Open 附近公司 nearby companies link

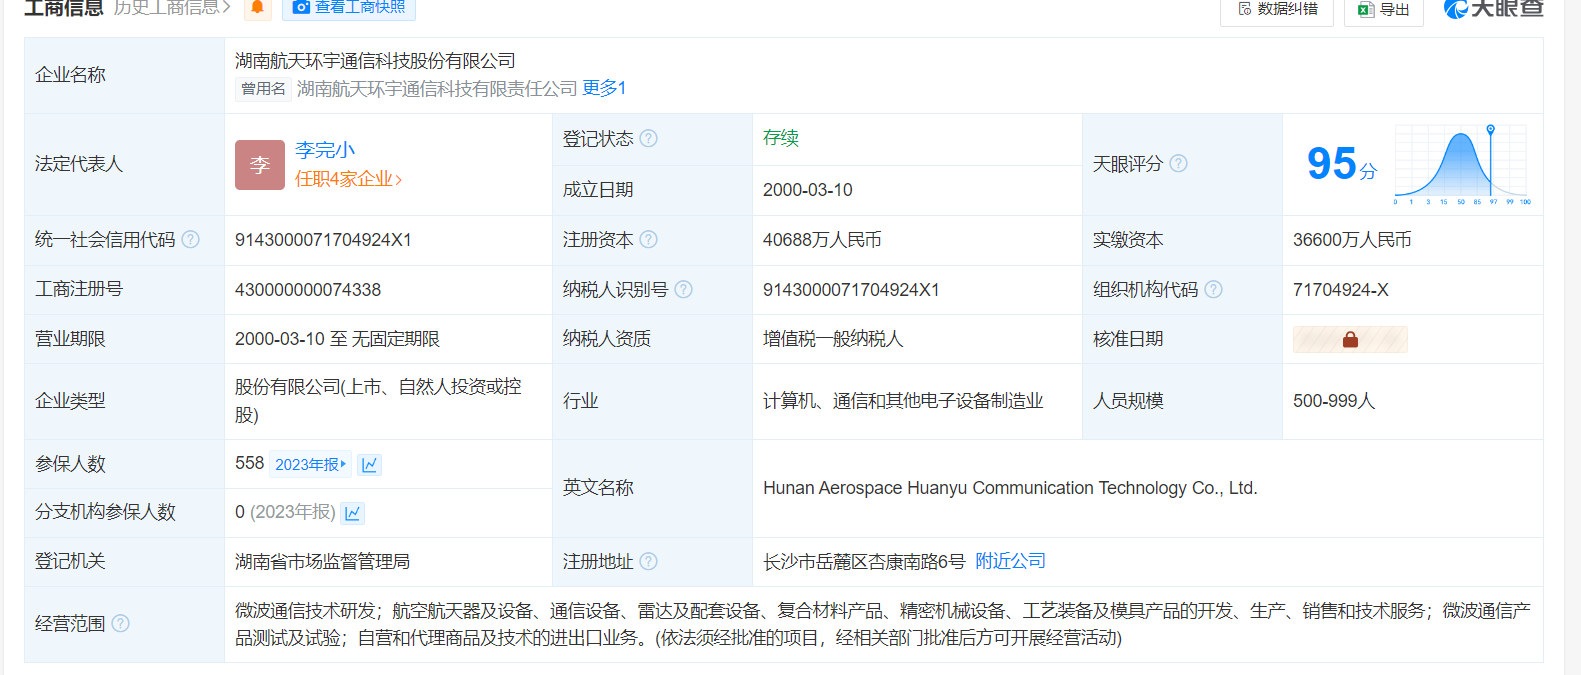pos(1011,561)
